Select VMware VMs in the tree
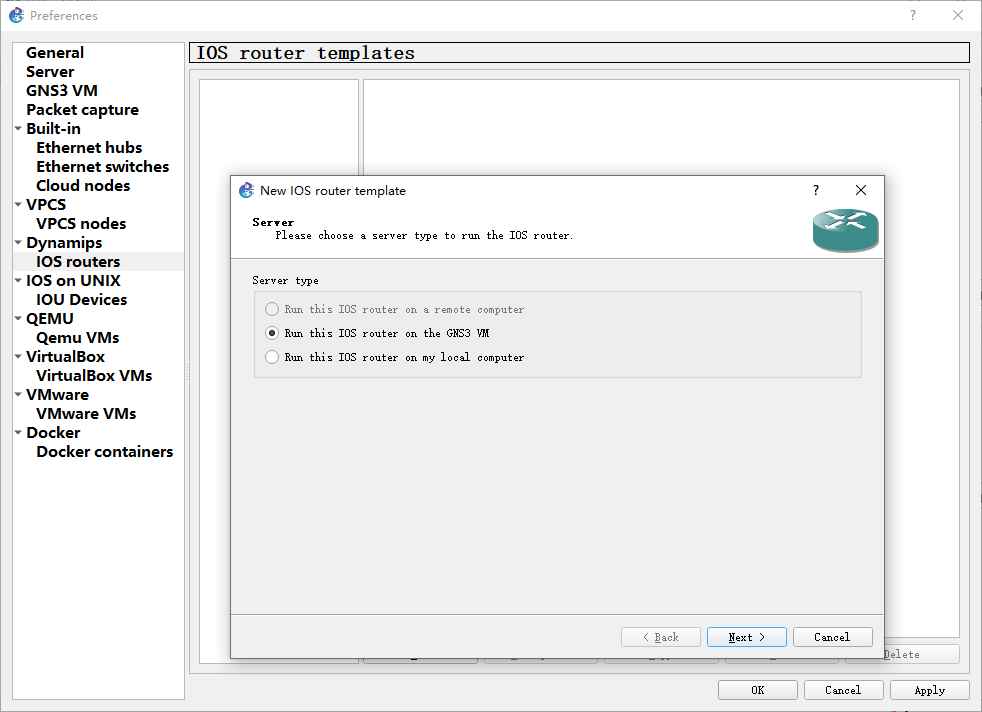 tap(86, 413)
